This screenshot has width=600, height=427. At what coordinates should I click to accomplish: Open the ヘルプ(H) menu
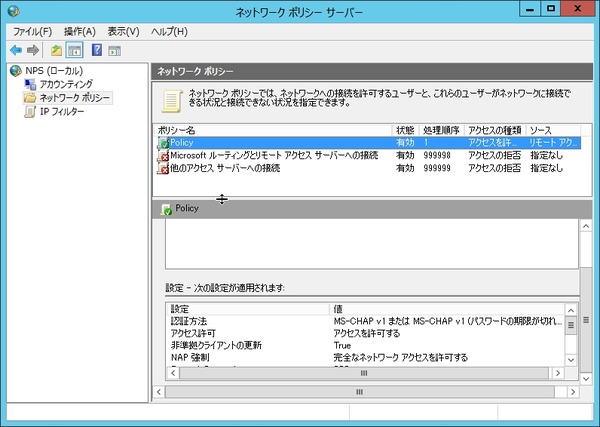(x=169, y=32)
